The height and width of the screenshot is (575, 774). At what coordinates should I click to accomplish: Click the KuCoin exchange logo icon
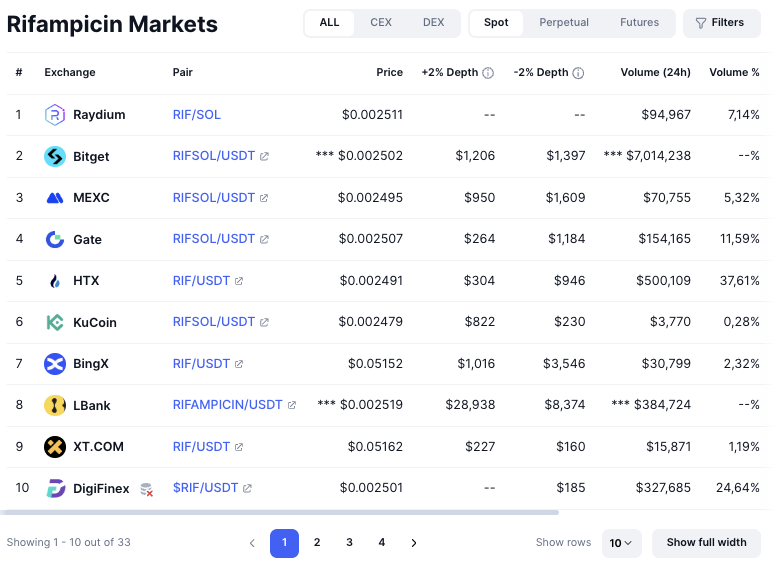[55, 322]
